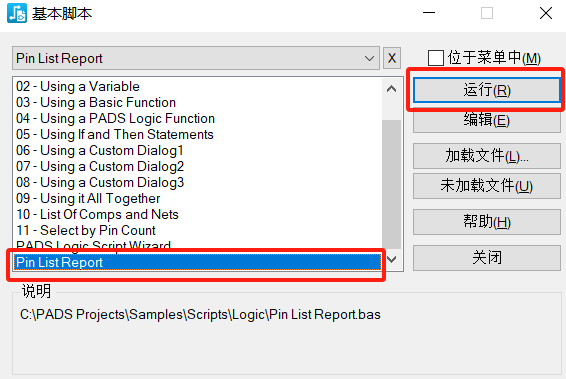Open help with the 帮助(H) button

tap(487, 222)
